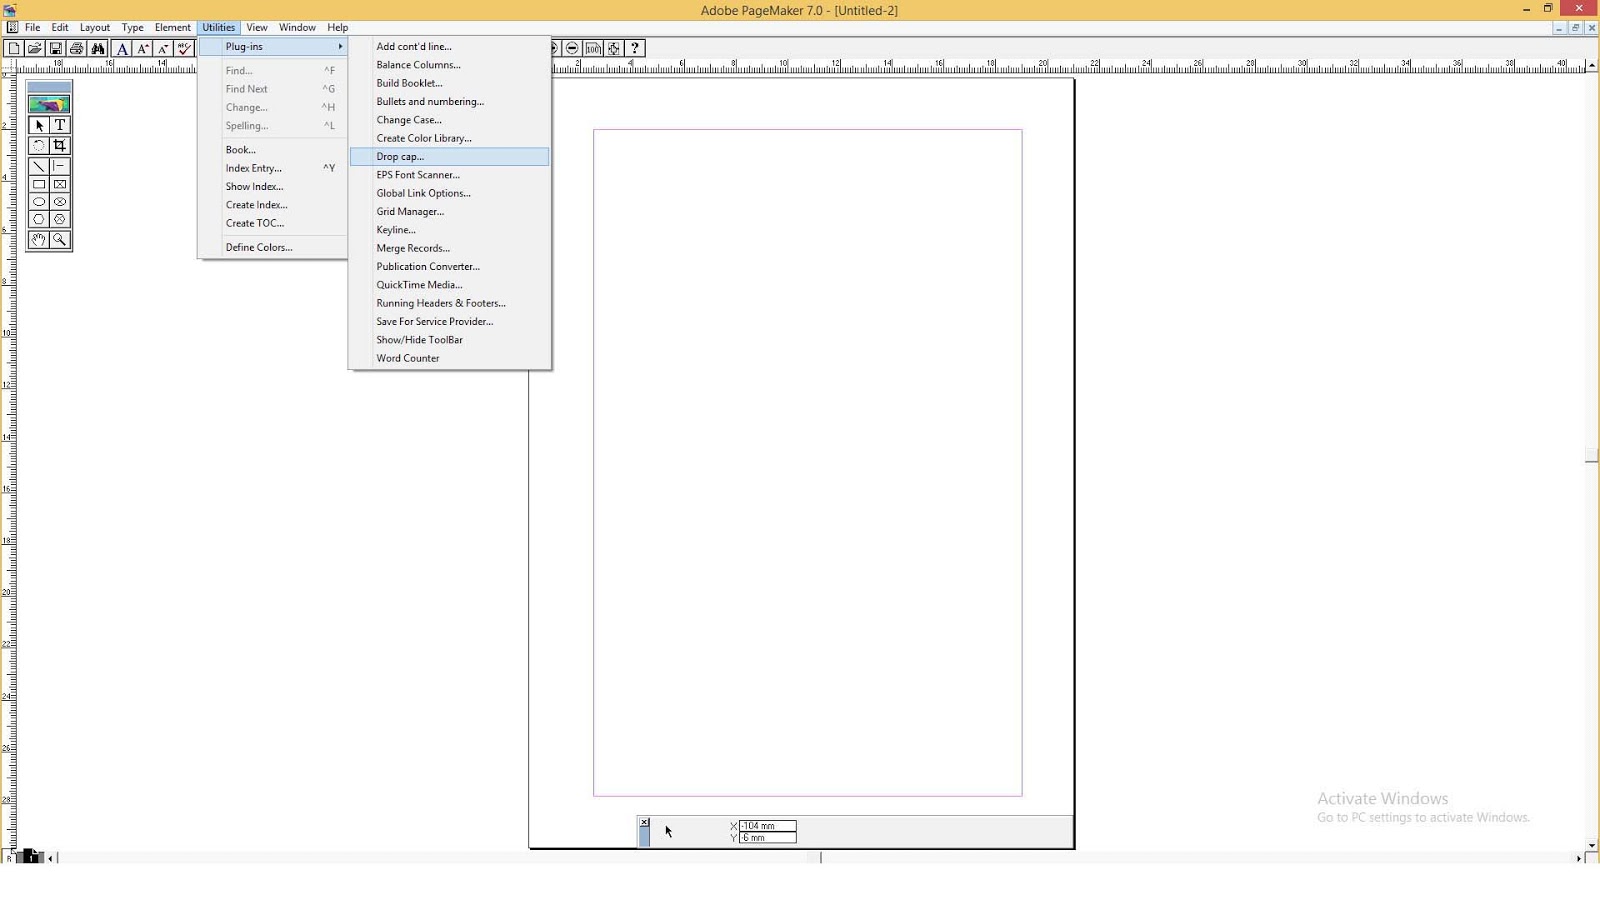Viewport: 1600px width, 900px height.
Task: Select Add cont'd line... plug-in
Action: click(x=450, y=47)
